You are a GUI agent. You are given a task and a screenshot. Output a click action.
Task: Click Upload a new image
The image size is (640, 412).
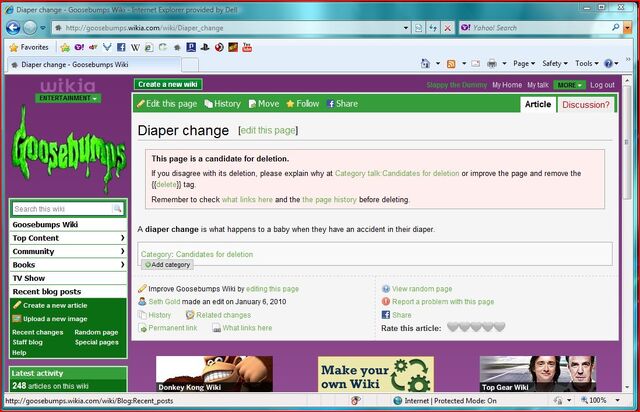point(55,318)
